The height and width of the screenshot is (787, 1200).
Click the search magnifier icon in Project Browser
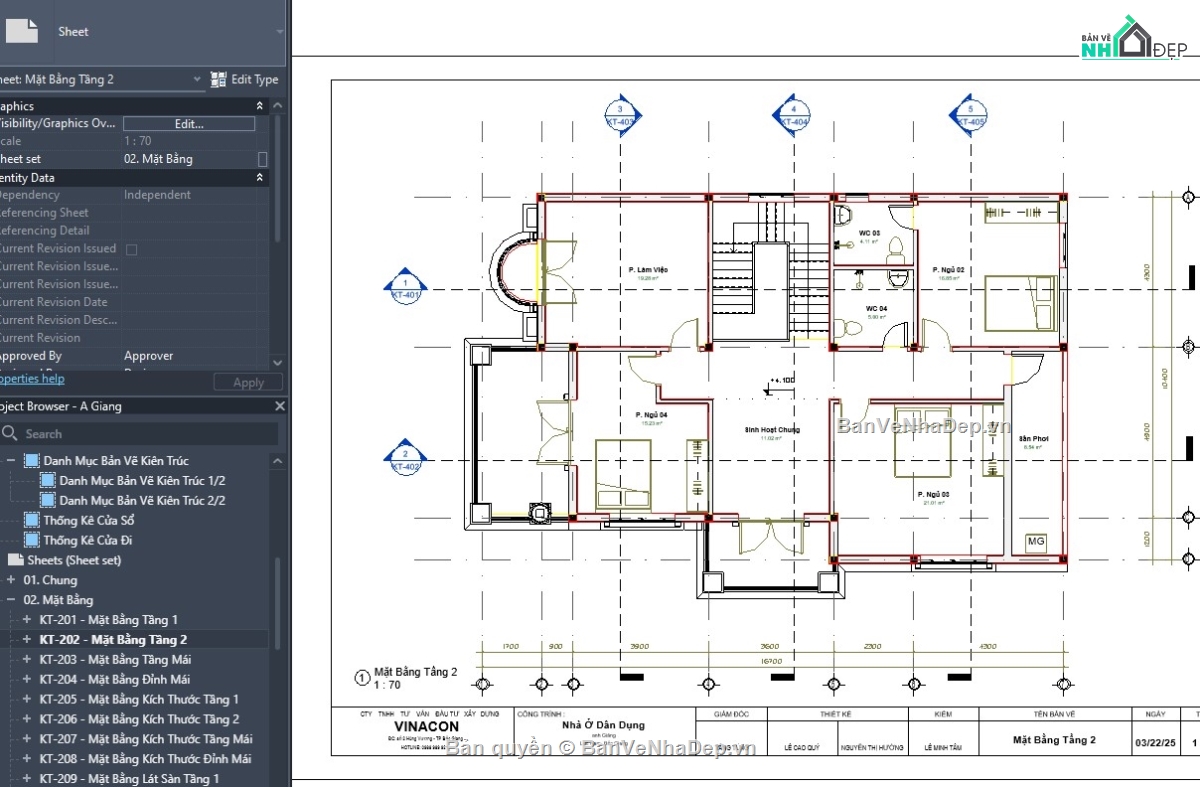coord(10,434)
